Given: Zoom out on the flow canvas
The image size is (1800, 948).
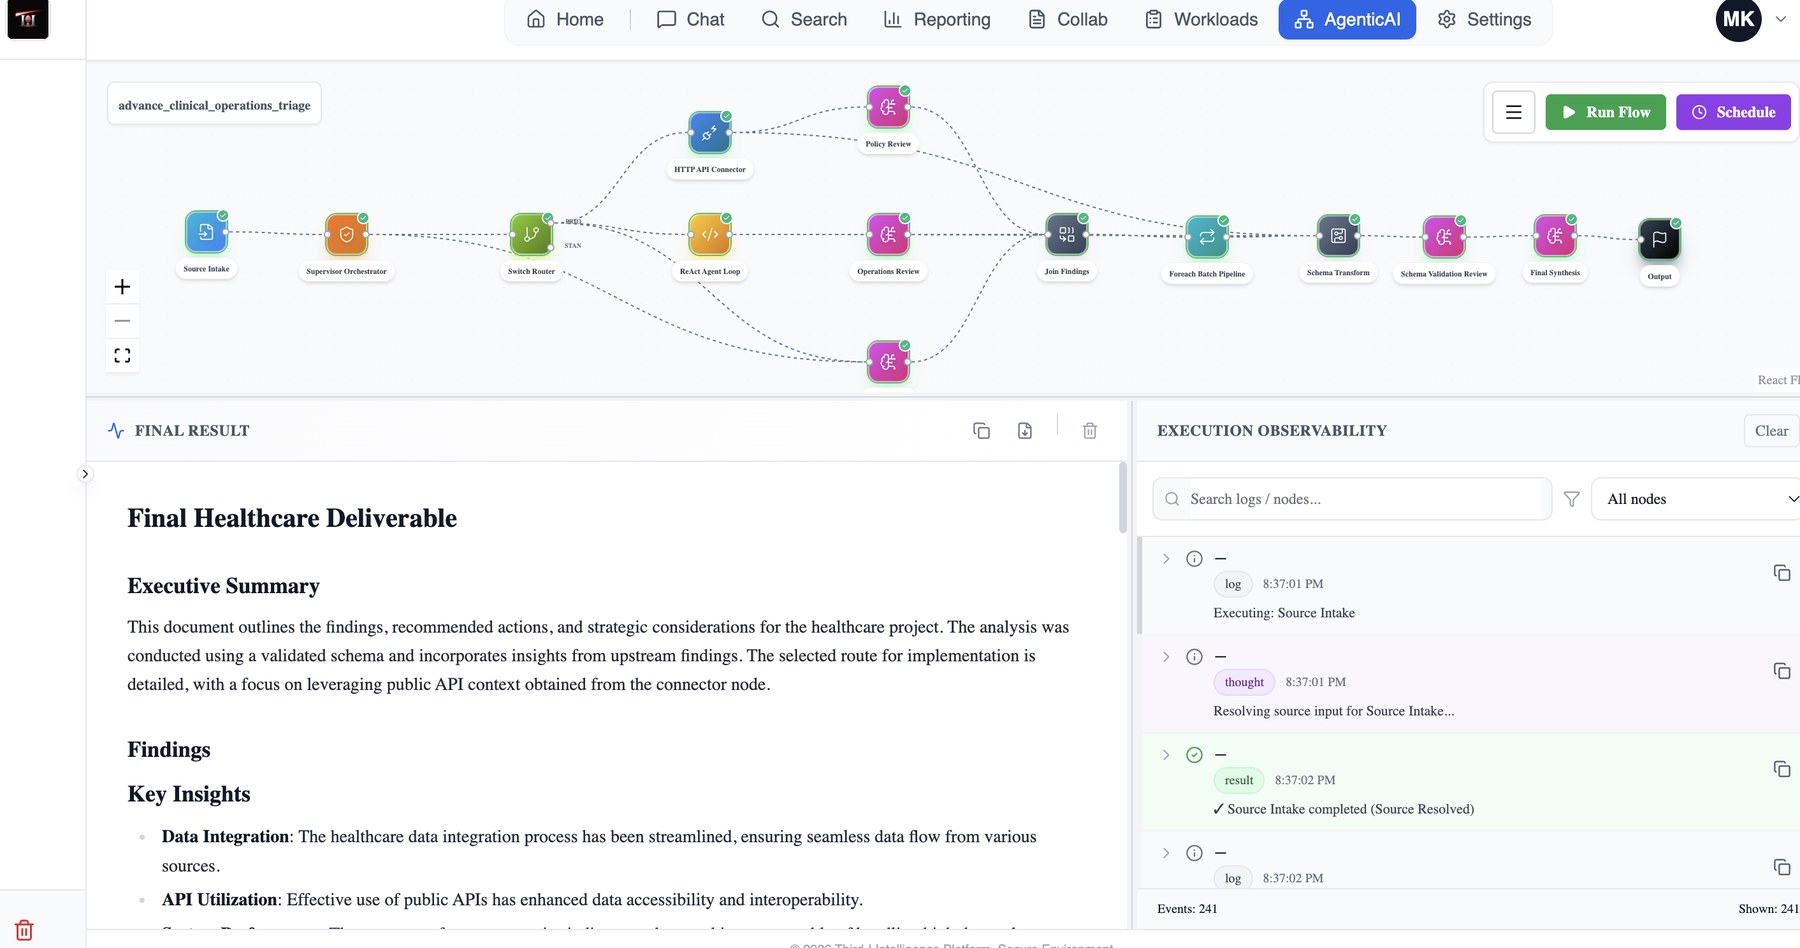Looking at the screenshot, I should (x=122, y=321).
